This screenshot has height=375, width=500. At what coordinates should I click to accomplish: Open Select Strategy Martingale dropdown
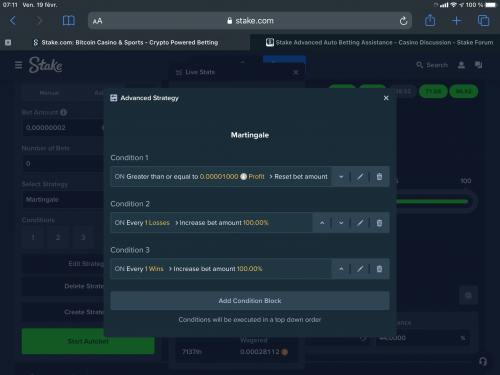(x=63, y=199)
